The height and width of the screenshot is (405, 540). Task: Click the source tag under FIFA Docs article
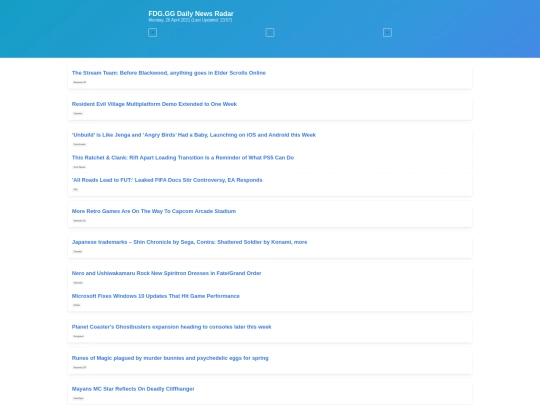[x=75, y=189]
